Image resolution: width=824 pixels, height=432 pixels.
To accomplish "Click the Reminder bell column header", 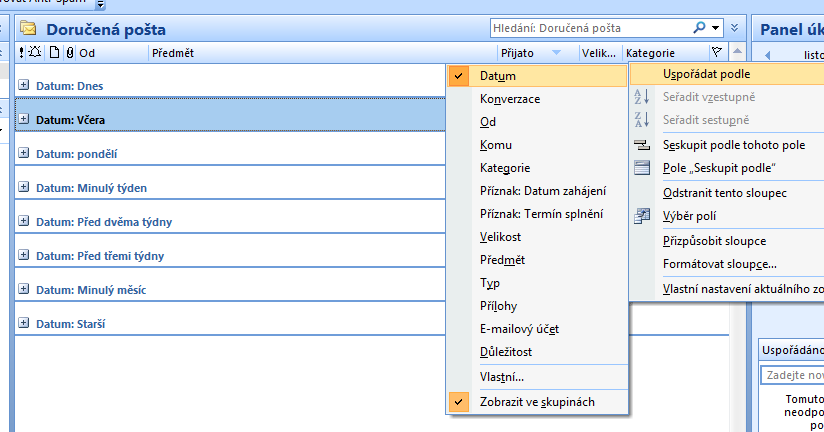I will 36,53.
